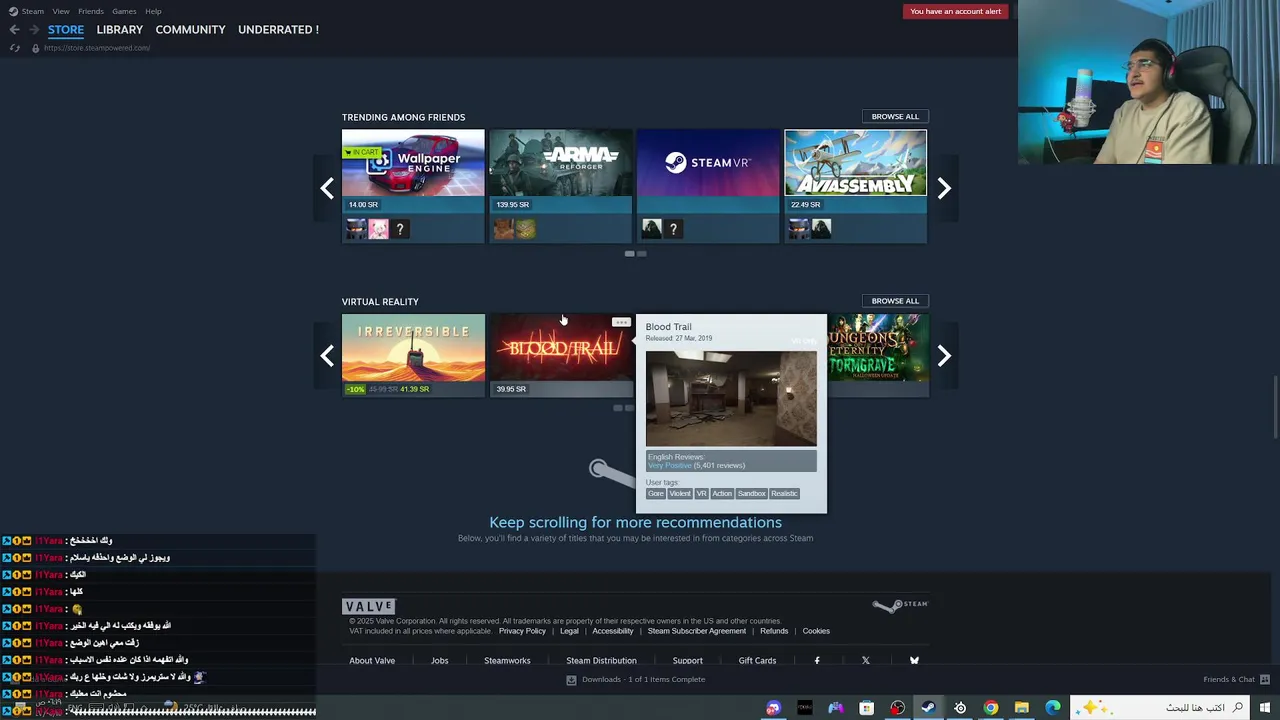1280x720 pixels.
Task: Open the game controller app in the taskbar
Action: (836, 708)
